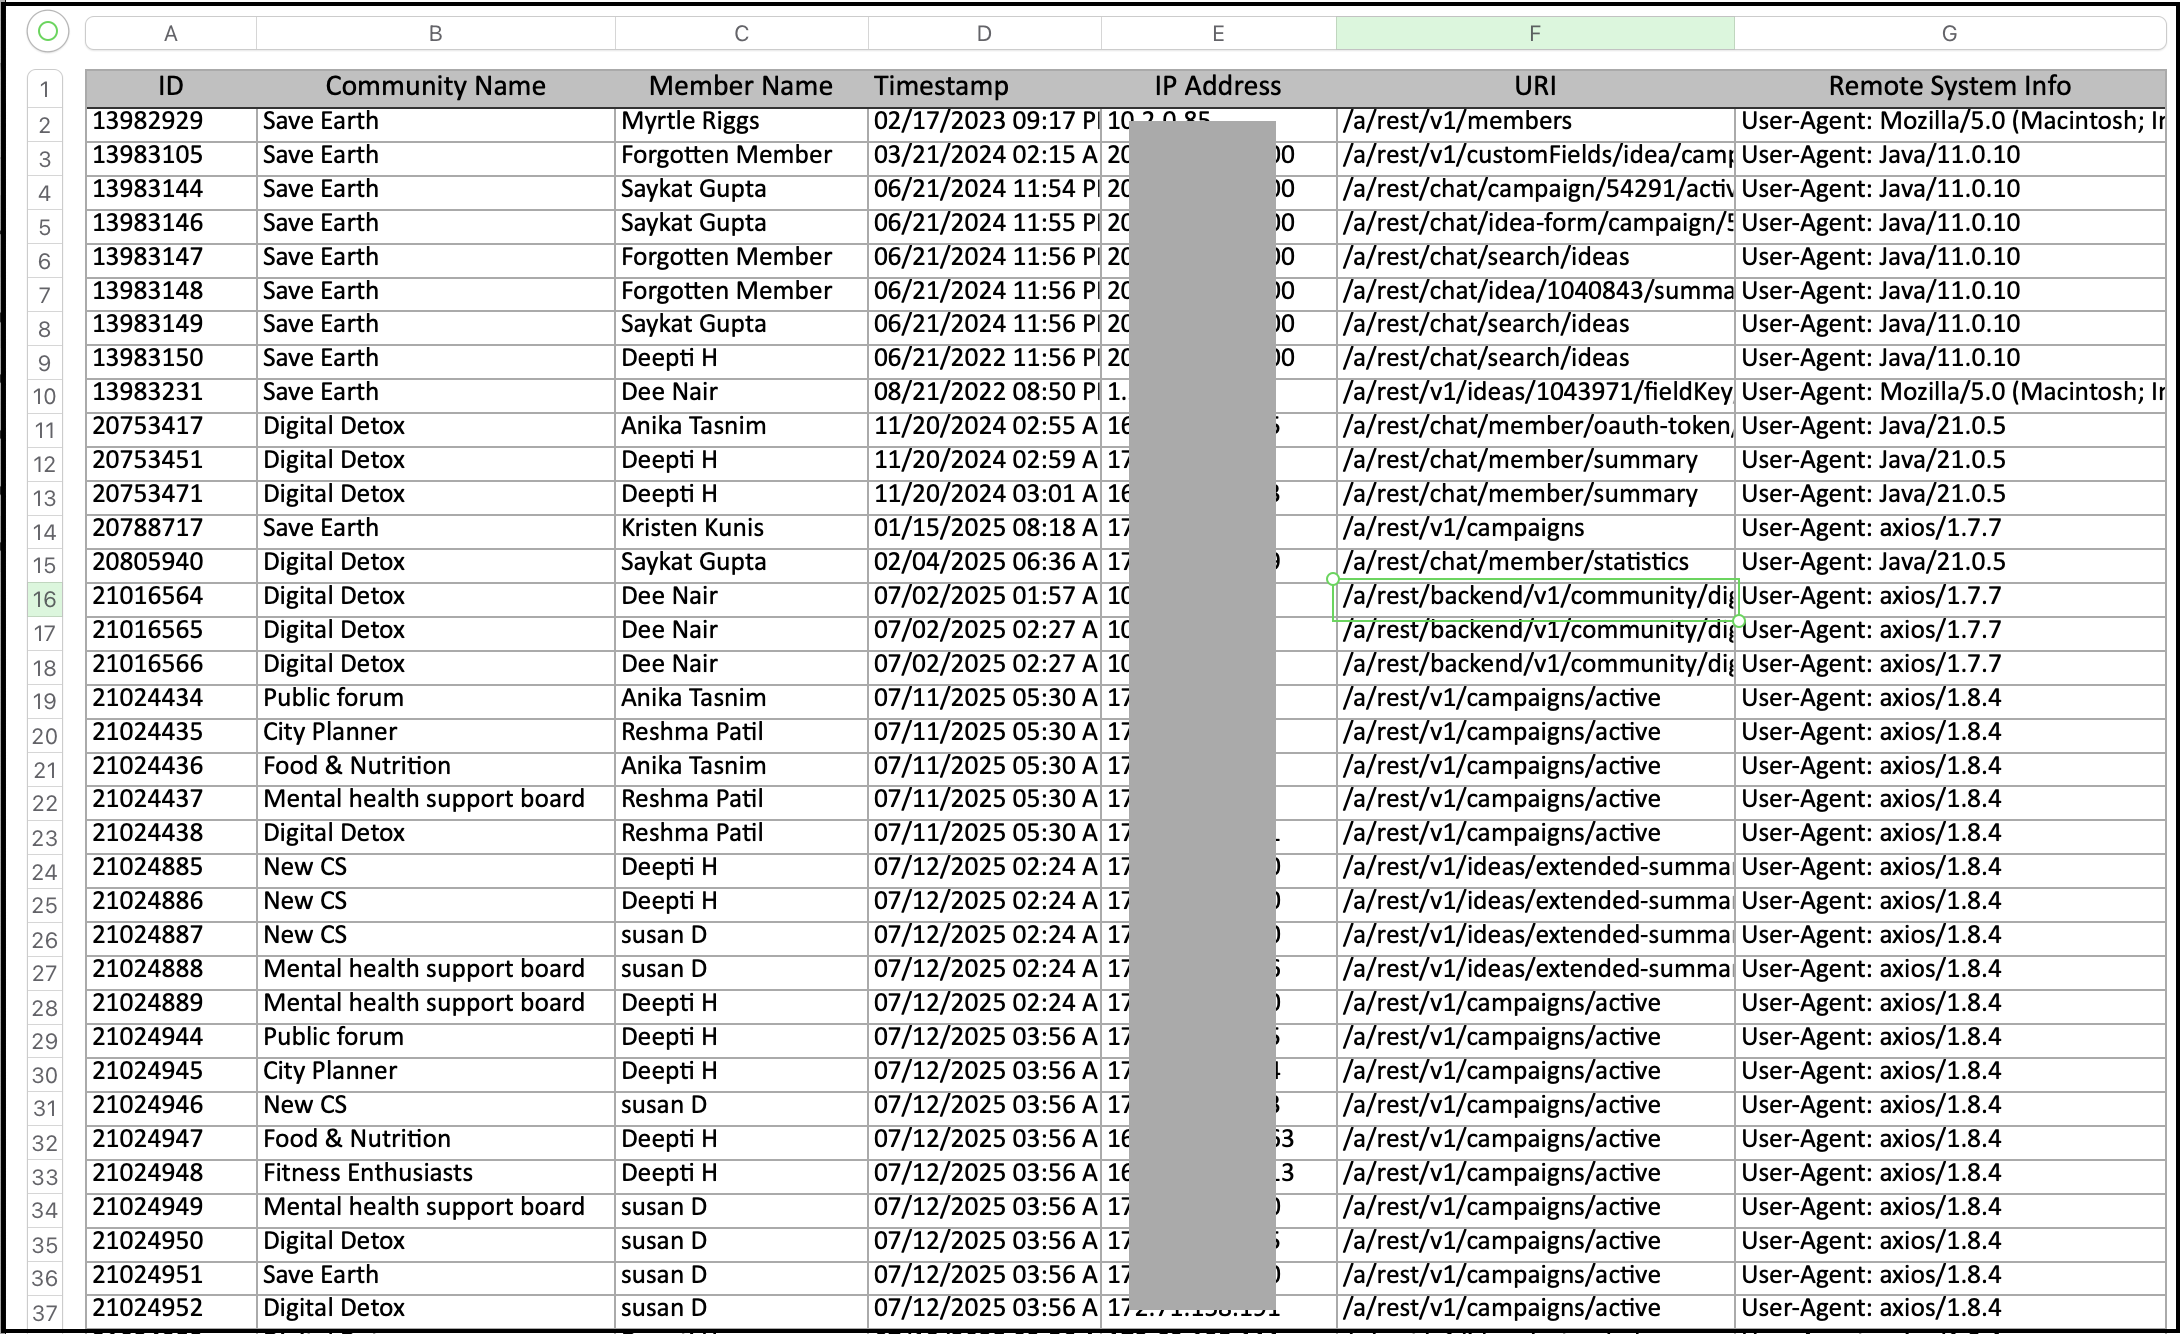This screenshot has height=1334, width=2180.
Task: Select row 1 number header
Action: coord(45,90)
